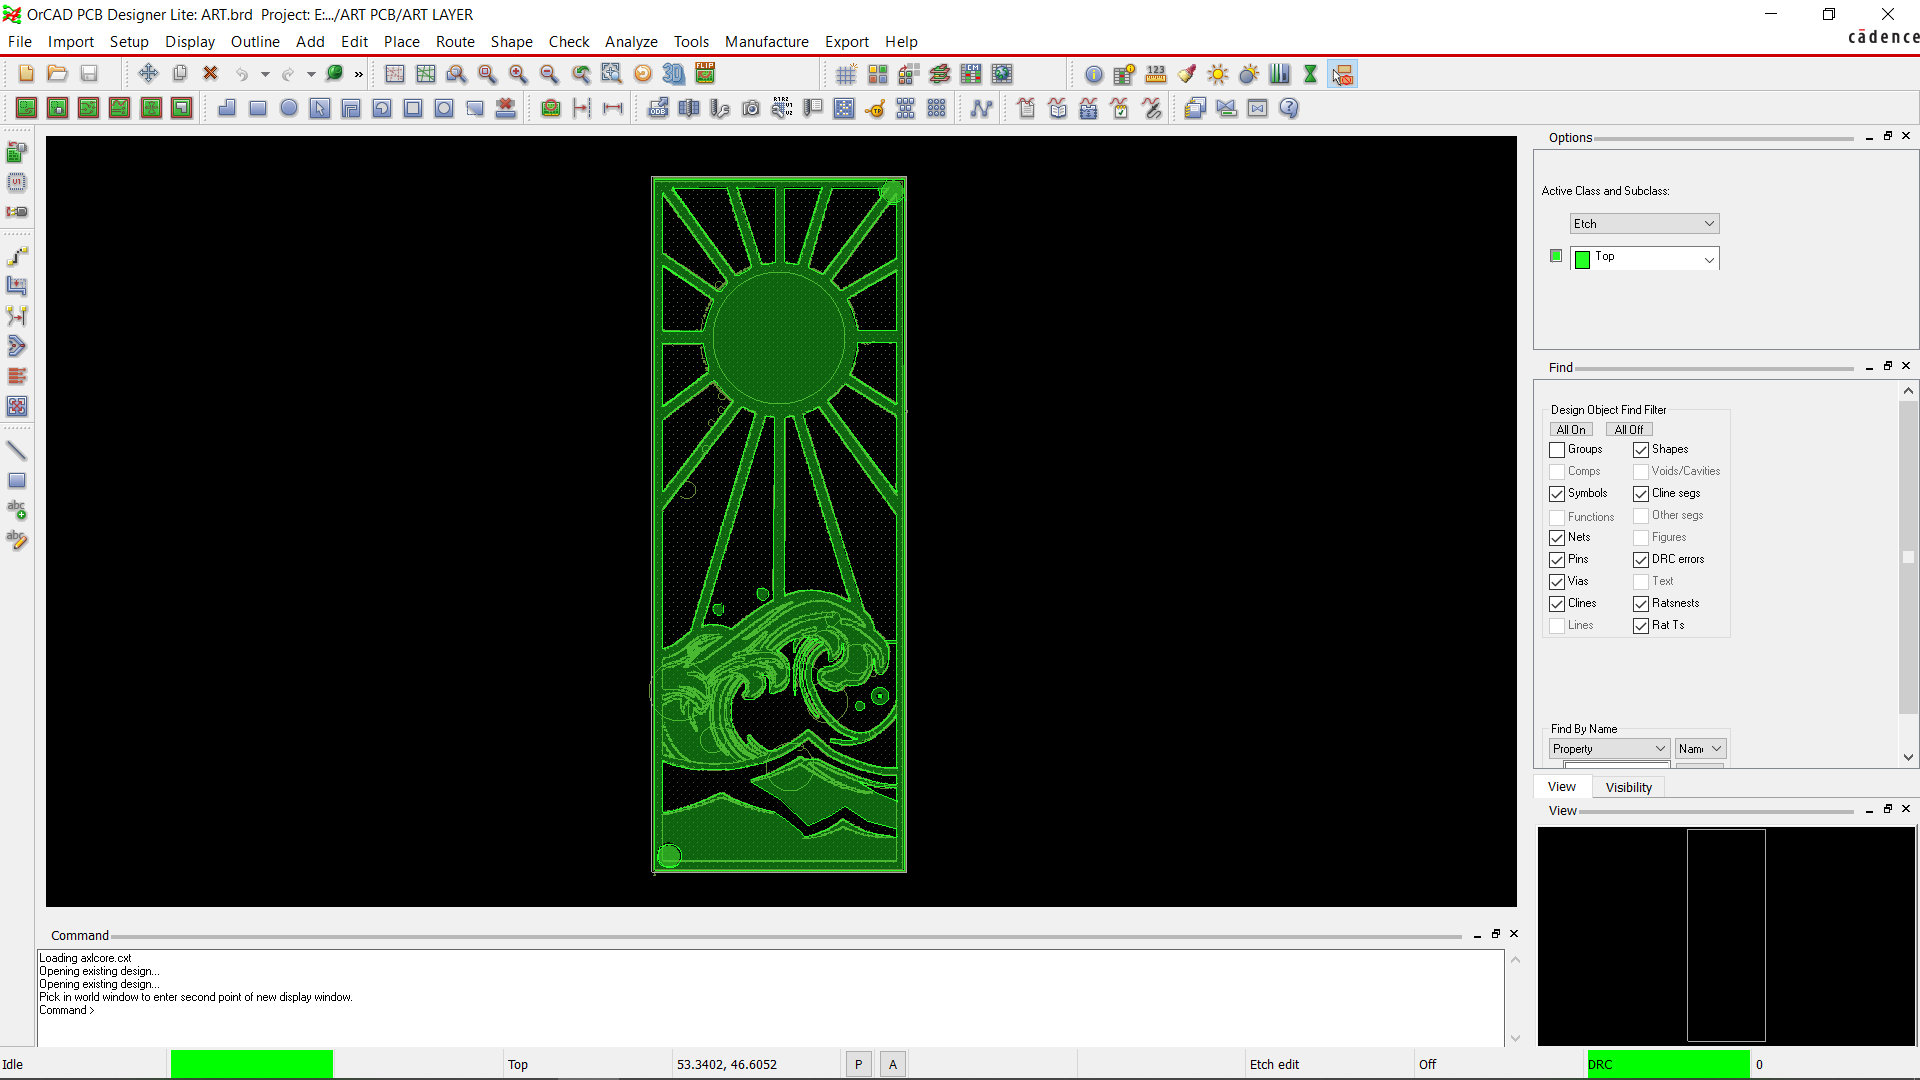Select the rectangle shape tool in toolbar
The height and width of the screenshot is (1080, 1920).
coord(258,108)
